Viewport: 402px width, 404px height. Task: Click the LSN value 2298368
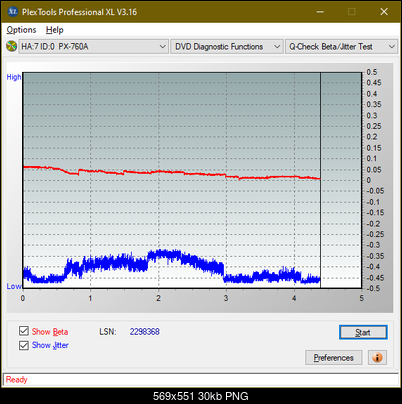(x=145, y=332)
